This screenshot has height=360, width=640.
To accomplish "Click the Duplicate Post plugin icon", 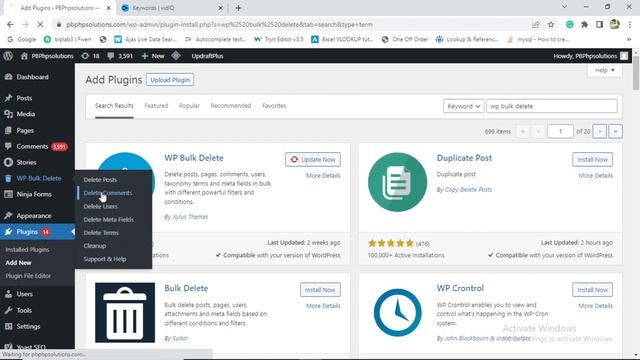I will [398, 182].
